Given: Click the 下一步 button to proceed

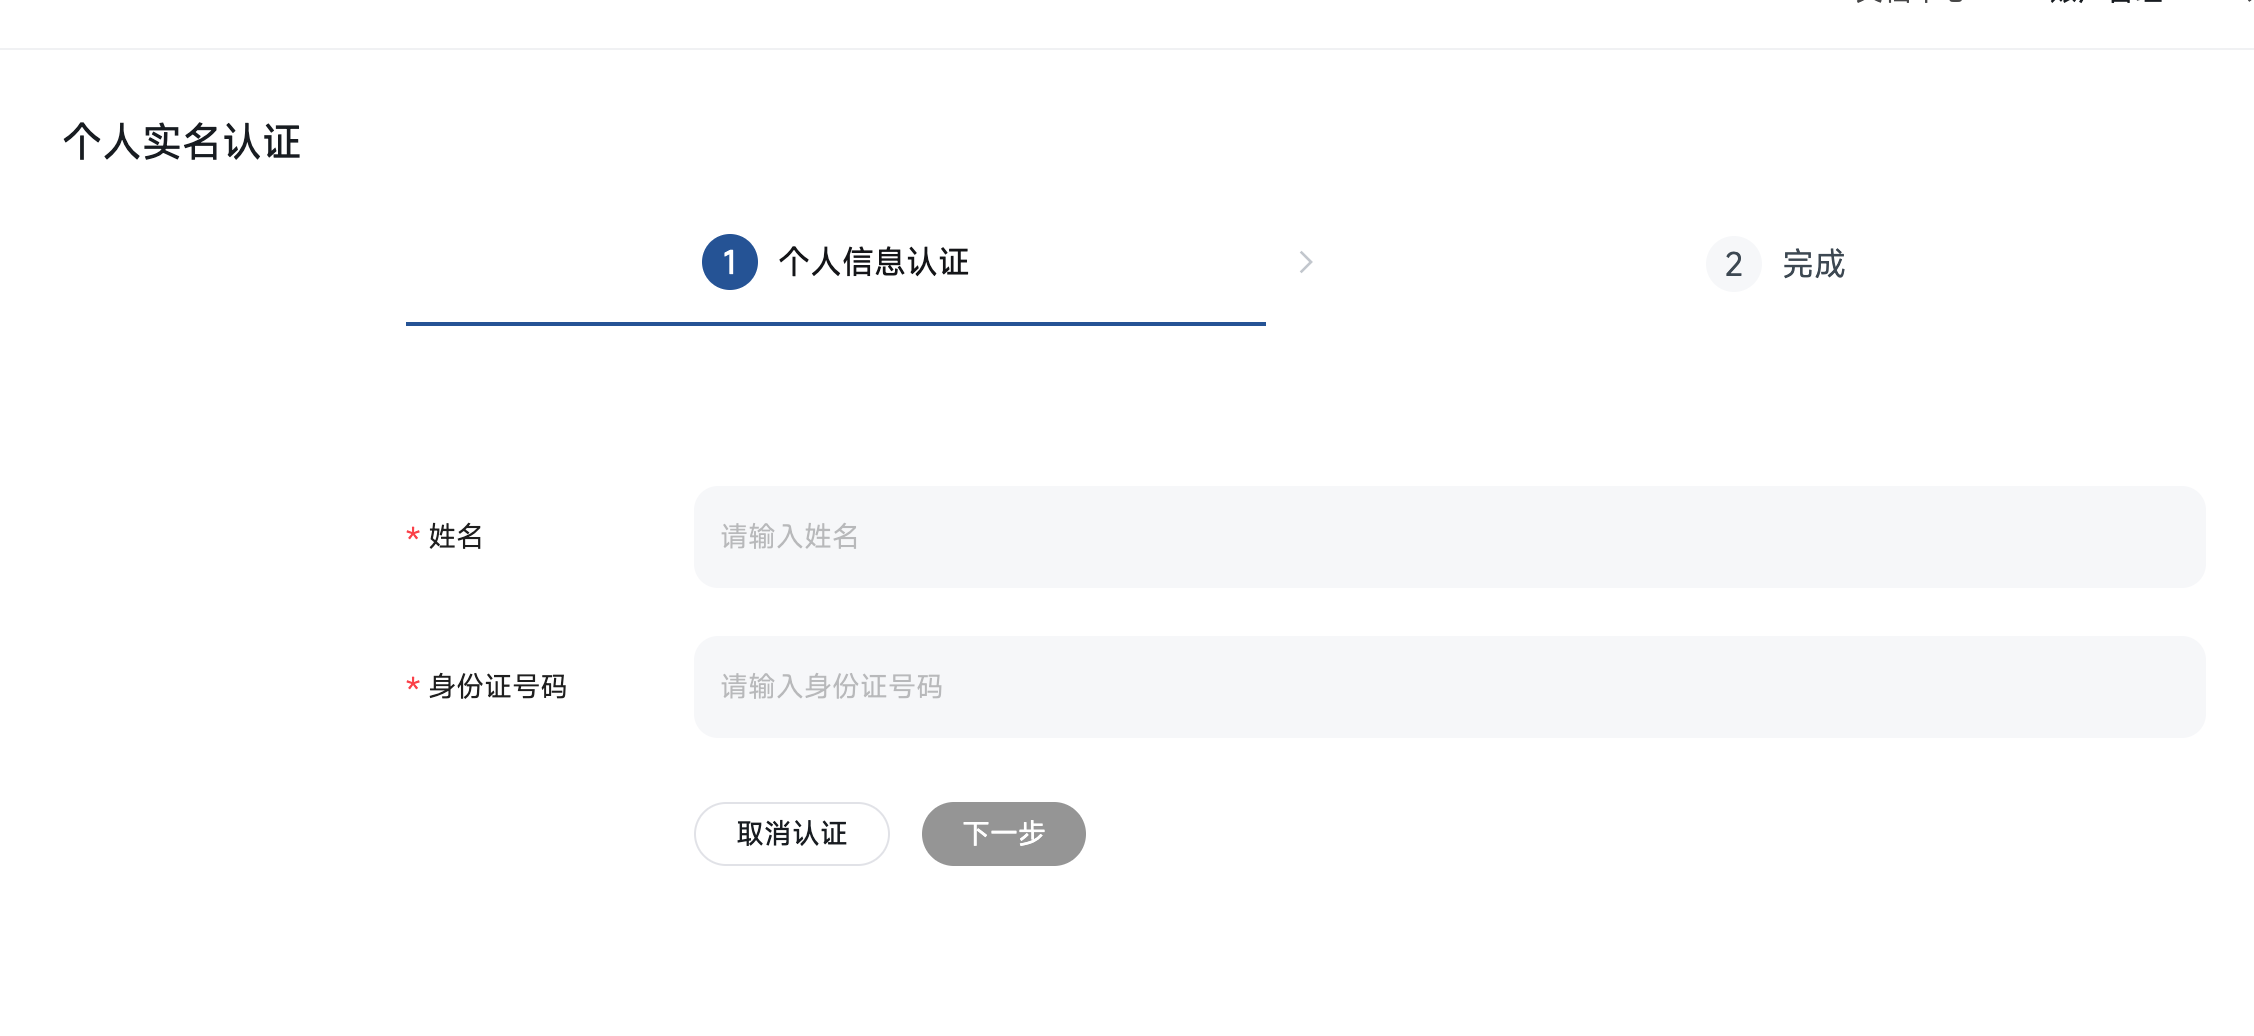Looking at the screenshot, I should 1003,833.
